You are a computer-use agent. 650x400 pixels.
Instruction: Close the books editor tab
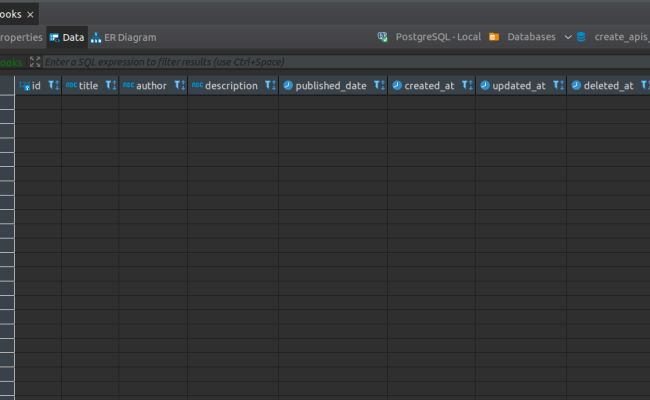click(30, 15)
